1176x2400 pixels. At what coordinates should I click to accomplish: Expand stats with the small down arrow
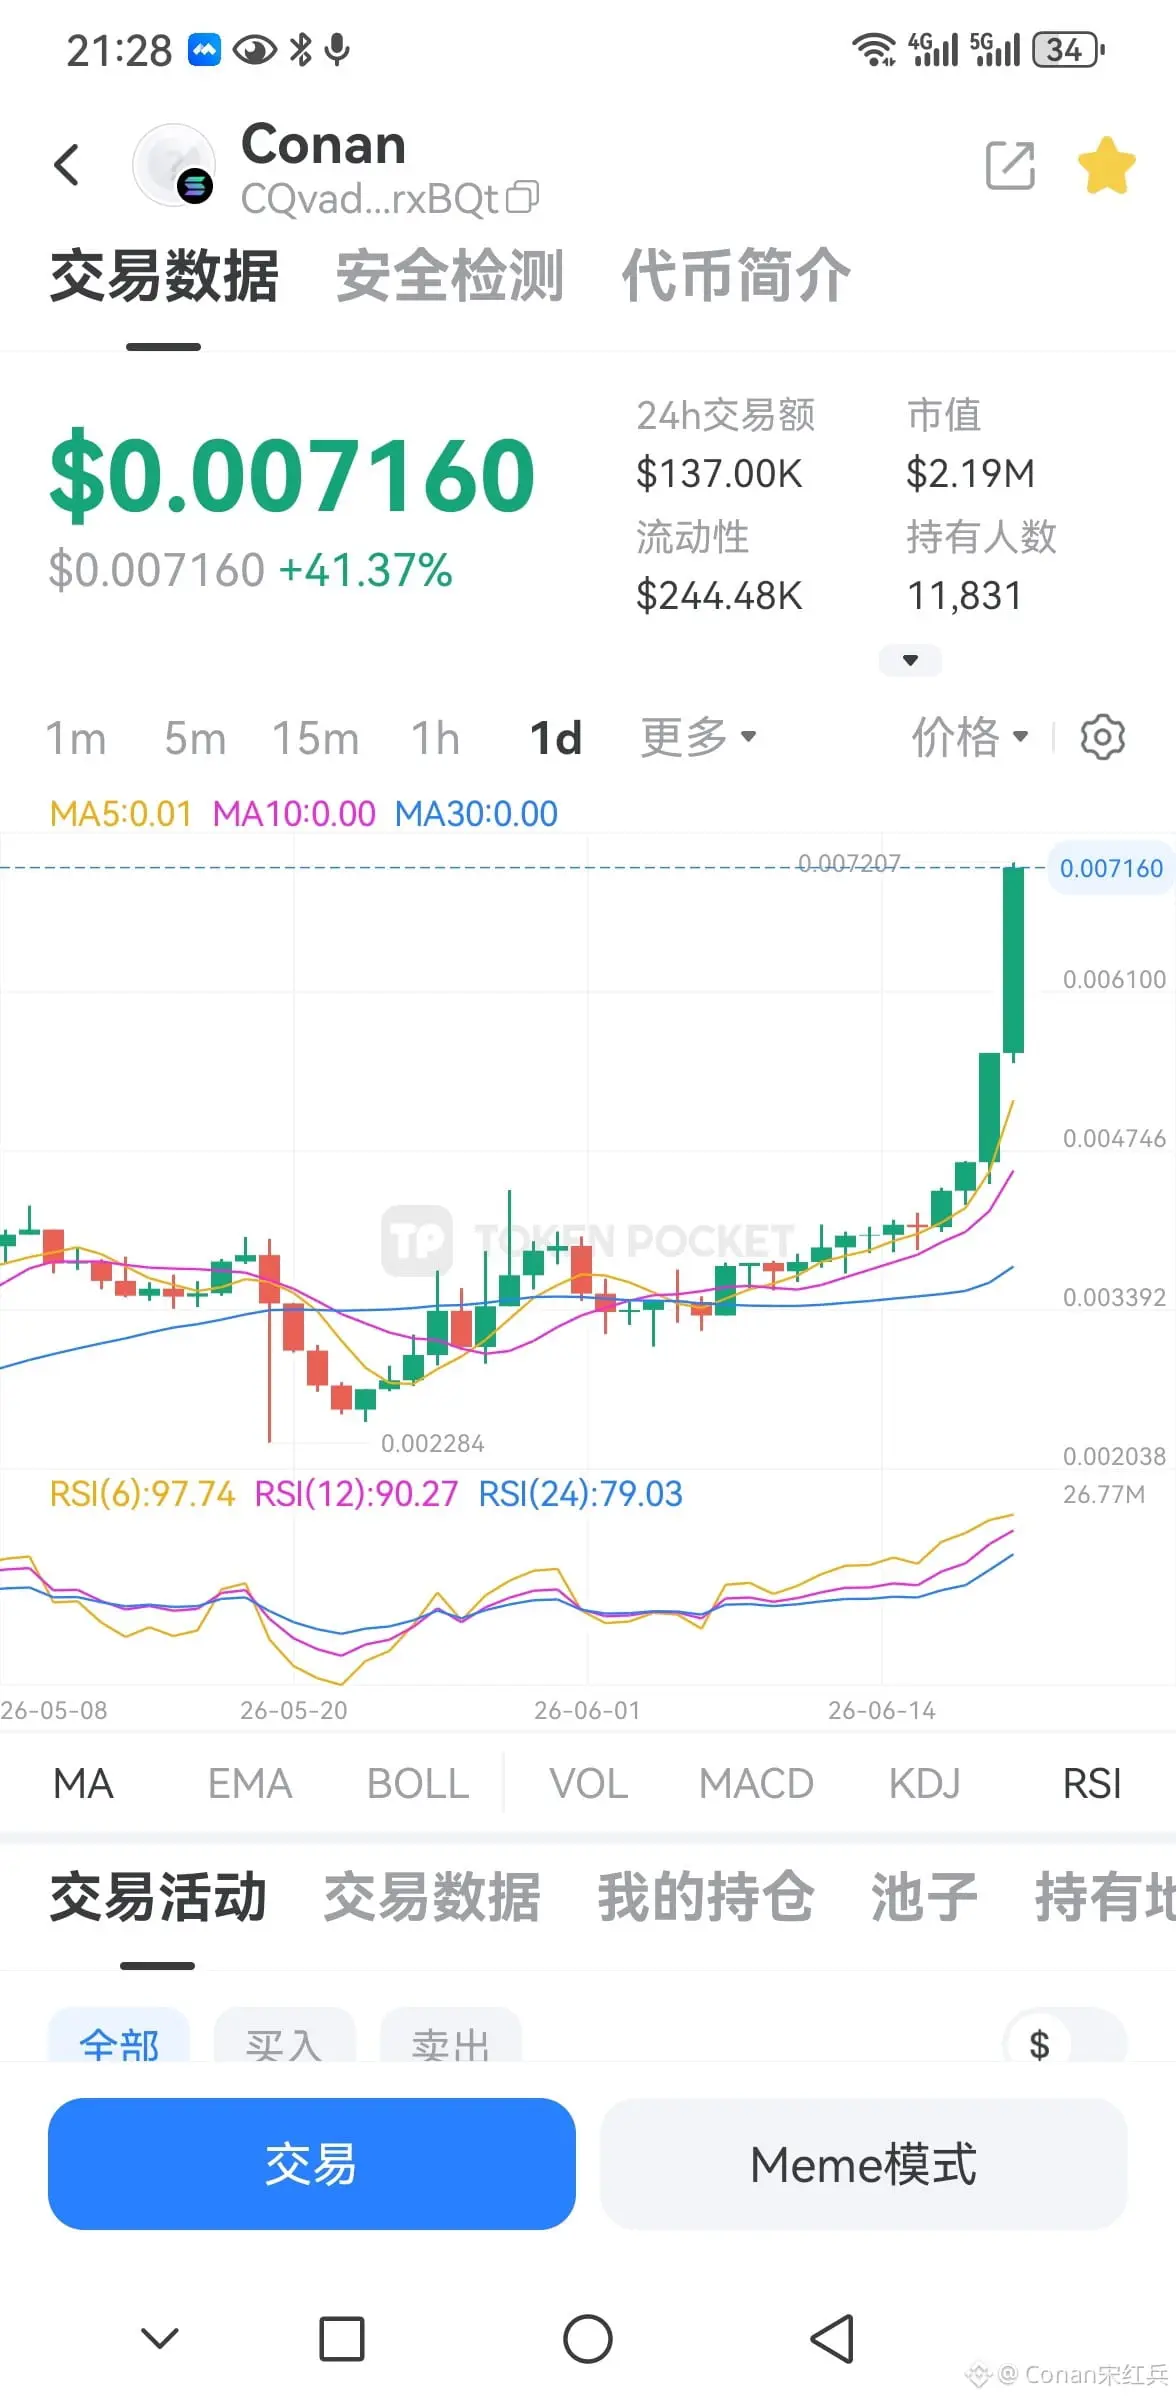[x=910, y=660]
